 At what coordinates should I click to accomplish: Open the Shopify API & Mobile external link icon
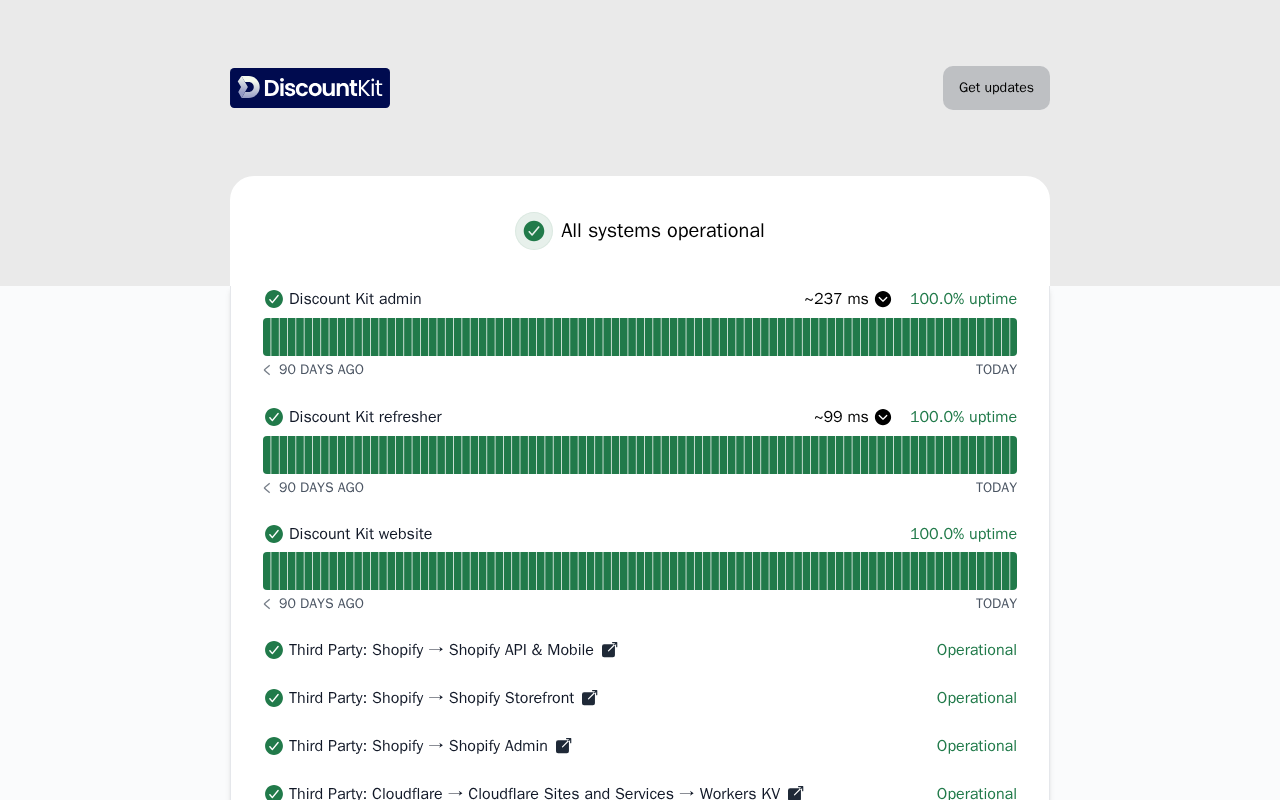tap(609, 650)
